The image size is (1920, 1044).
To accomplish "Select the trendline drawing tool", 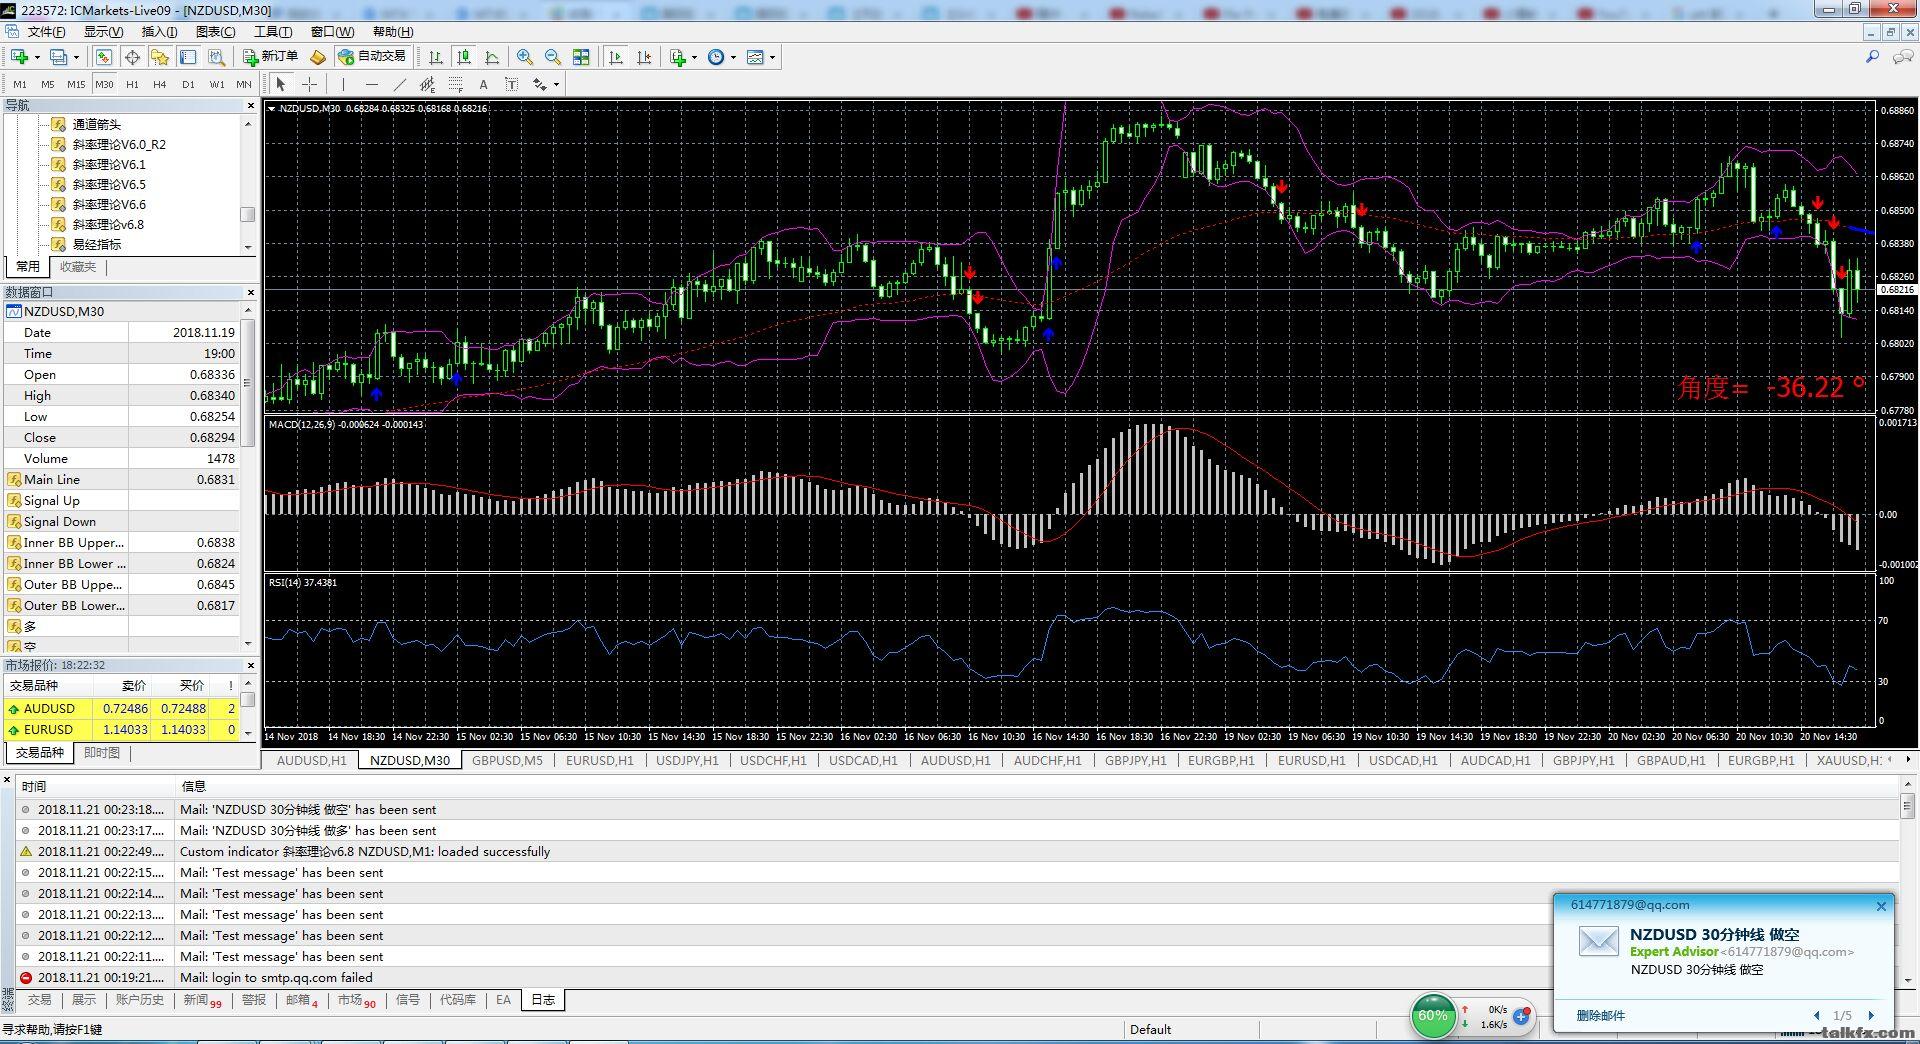I will pyautogui.click(x=399, y=84).
